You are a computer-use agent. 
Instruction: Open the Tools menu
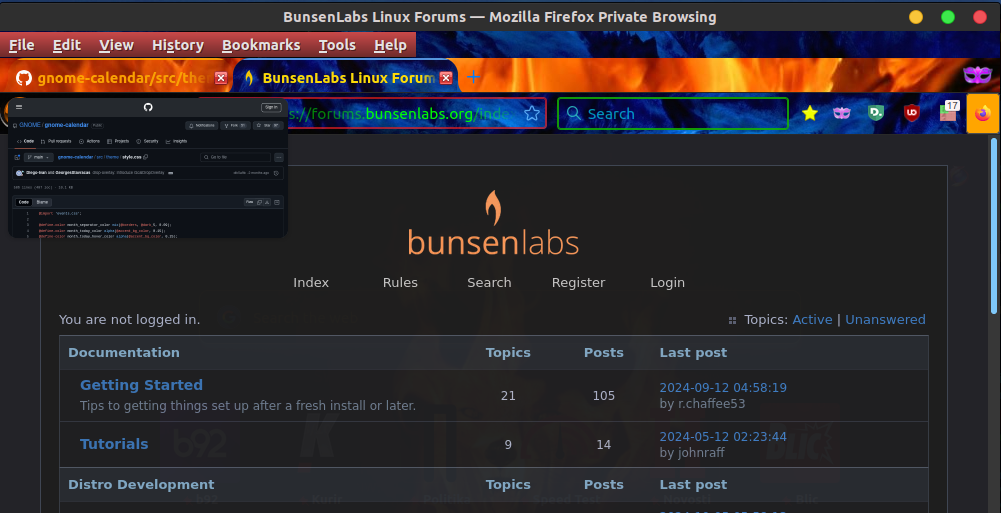coord(337,45)
